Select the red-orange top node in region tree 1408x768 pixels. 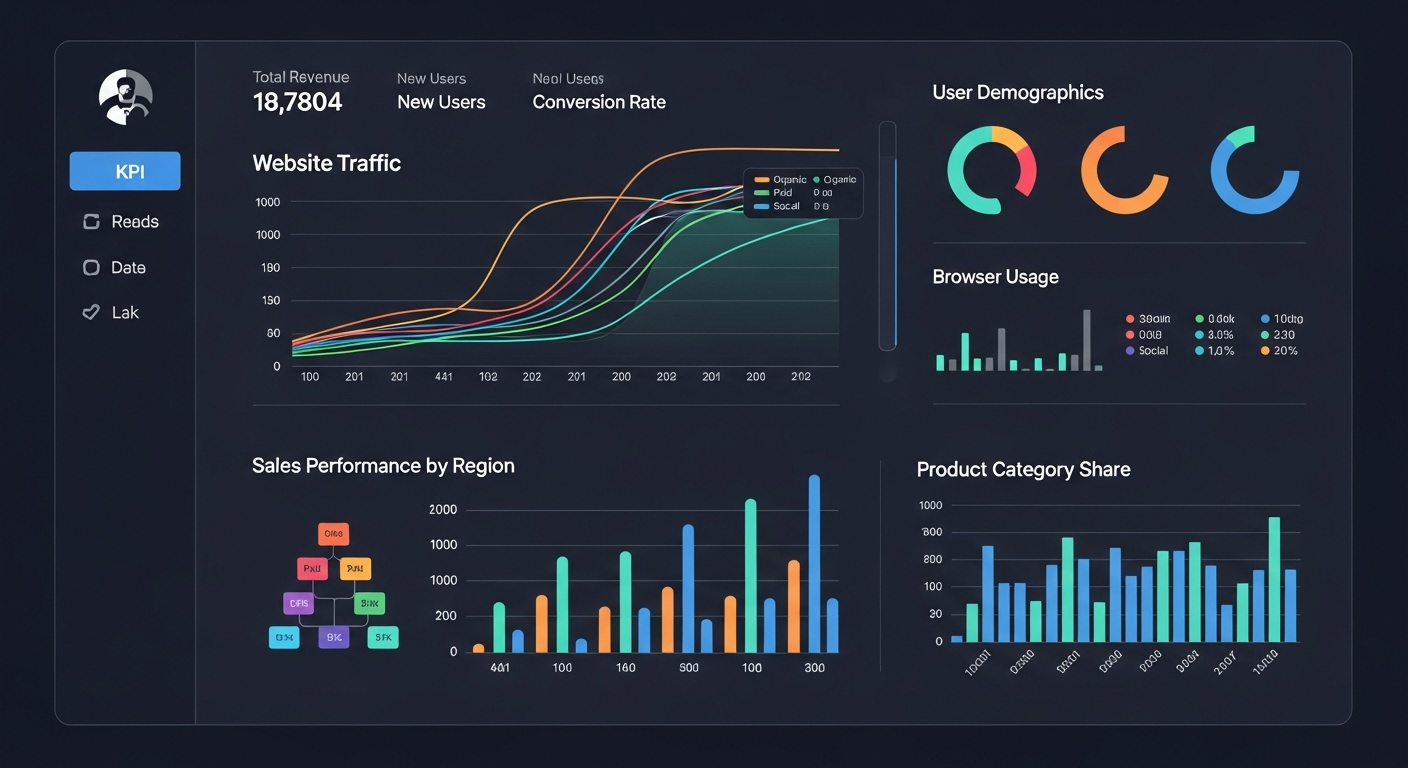point(333,533)
